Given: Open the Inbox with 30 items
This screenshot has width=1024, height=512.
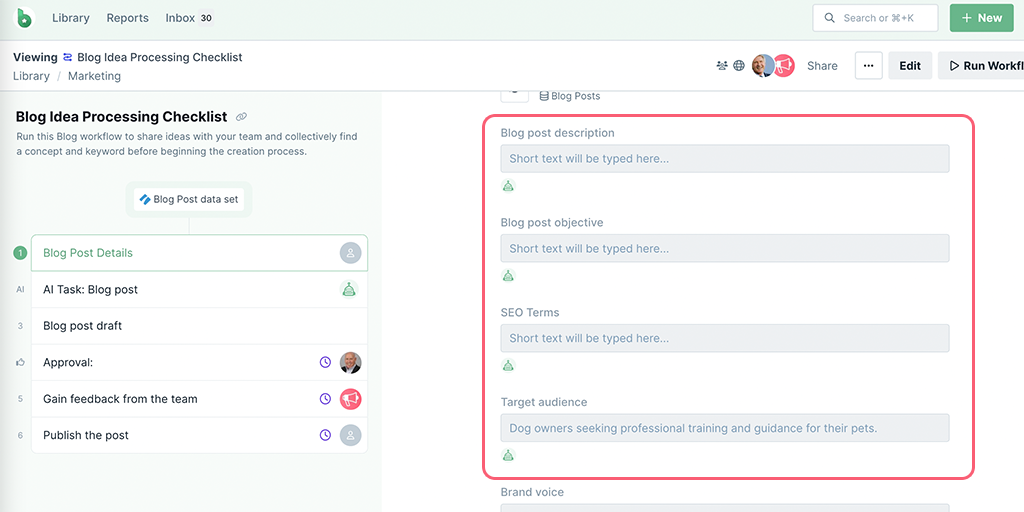Looking at the screenshot, I should pos(189,18).
